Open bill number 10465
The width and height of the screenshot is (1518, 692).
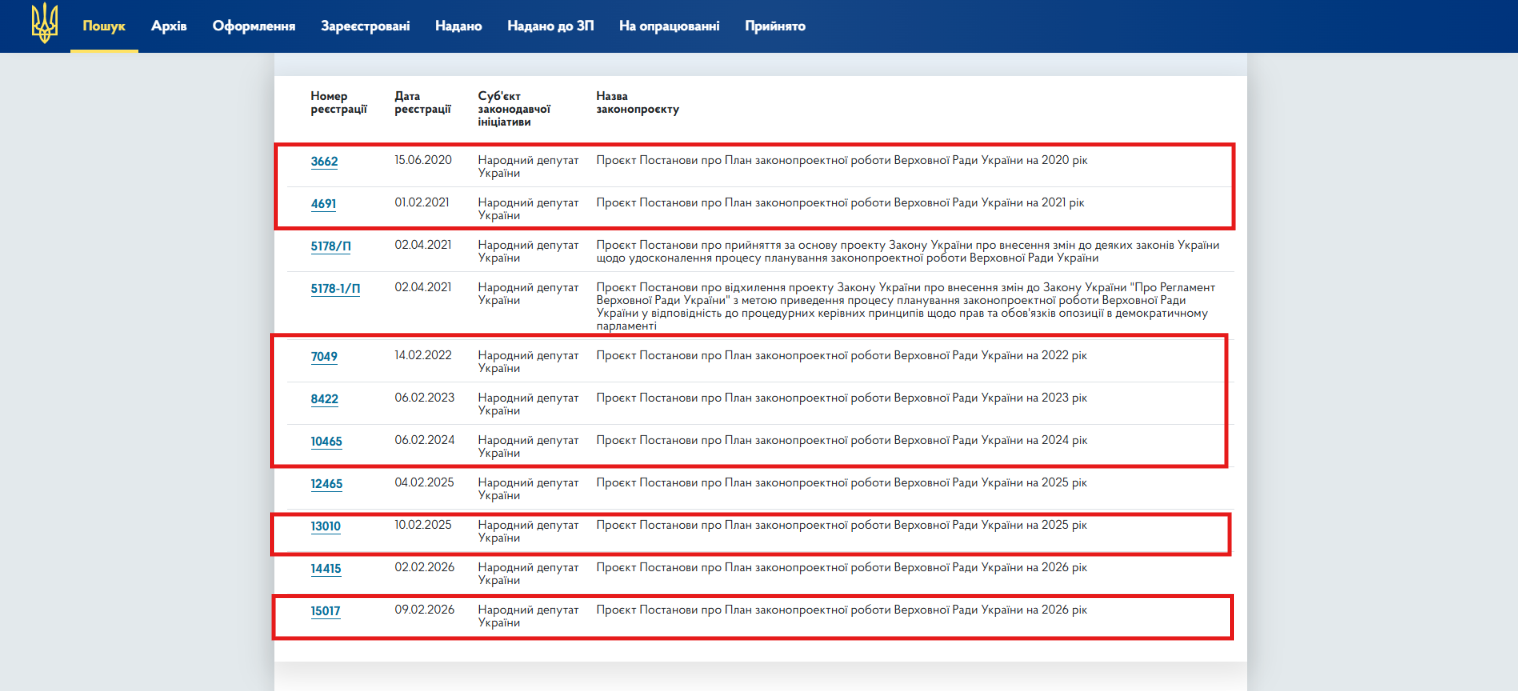point(326,442)
